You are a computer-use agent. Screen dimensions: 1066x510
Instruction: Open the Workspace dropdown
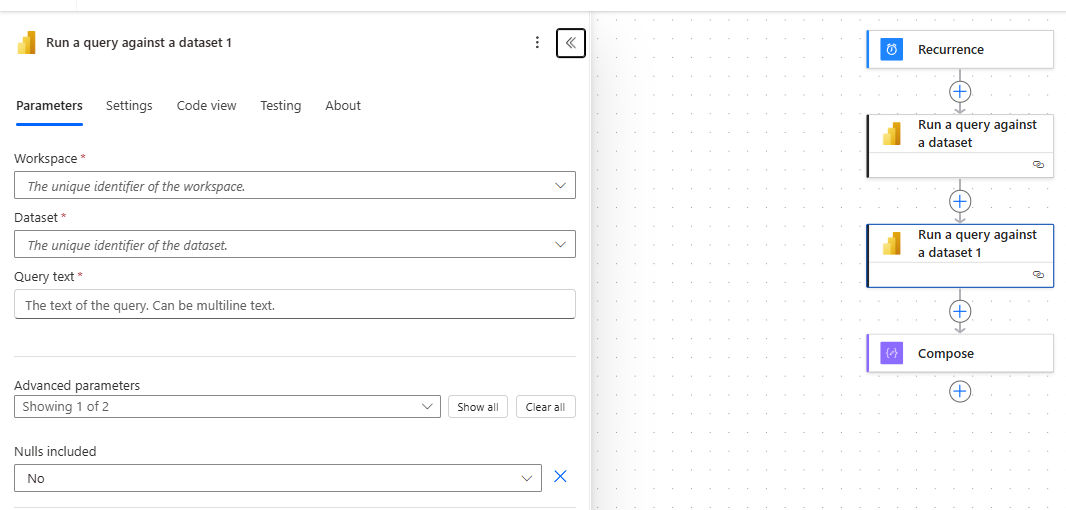coord(295,186)
